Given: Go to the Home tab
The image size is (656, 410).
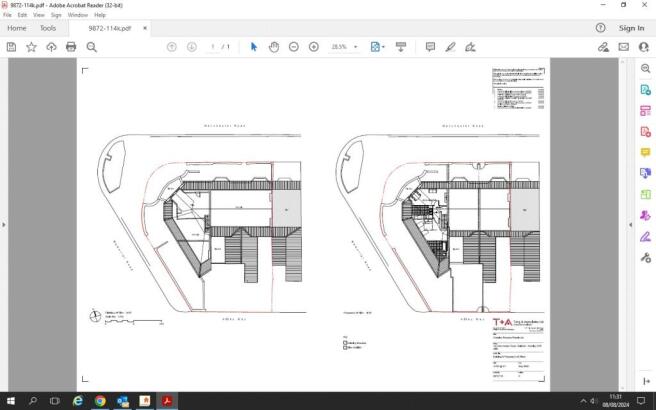Looking at the screenshot, I should pos(17,28).
